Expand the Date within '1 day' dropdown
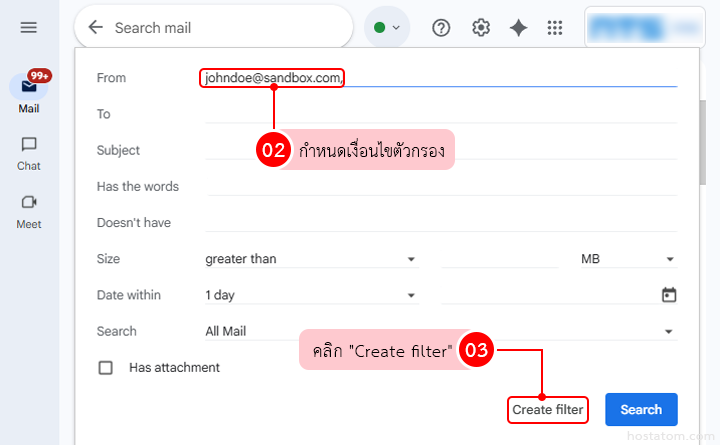720x445 pixels. [x=310, y=295]
